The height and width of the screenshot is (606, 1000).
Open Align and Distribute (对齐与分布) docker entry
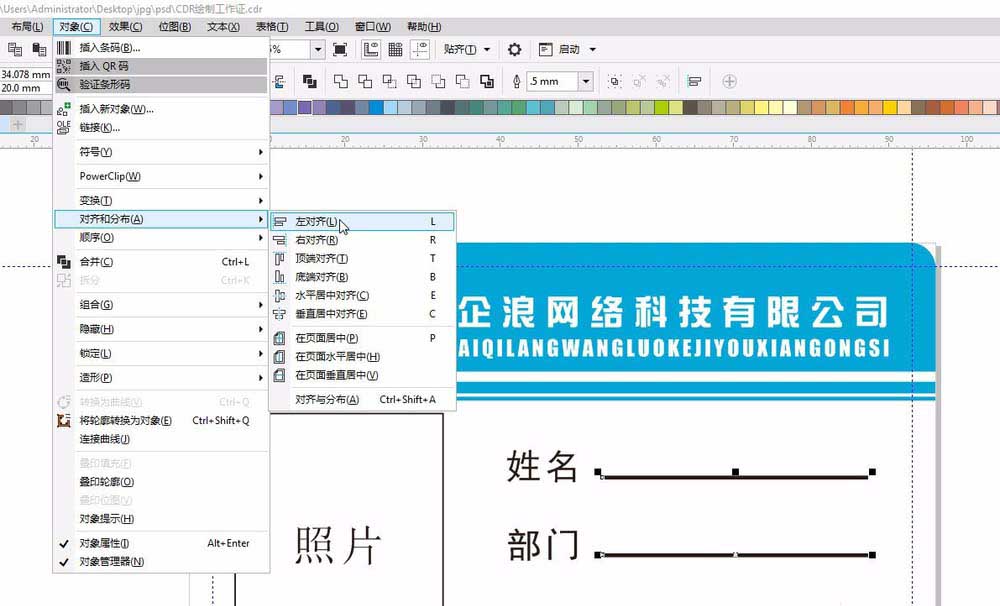click(362, 400)
